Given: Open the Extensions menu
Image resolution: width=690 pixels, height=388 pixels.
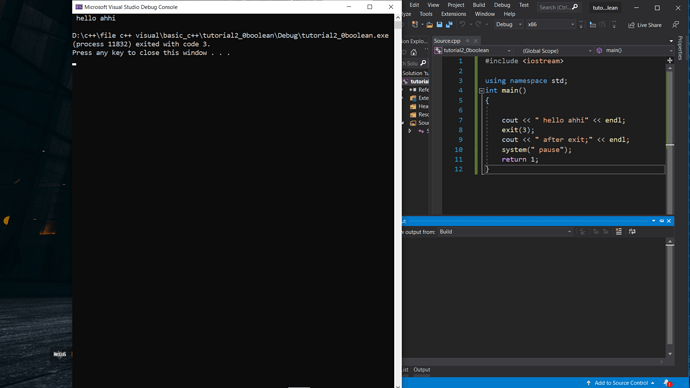Looking at the screenshot, I should [453, 14].
